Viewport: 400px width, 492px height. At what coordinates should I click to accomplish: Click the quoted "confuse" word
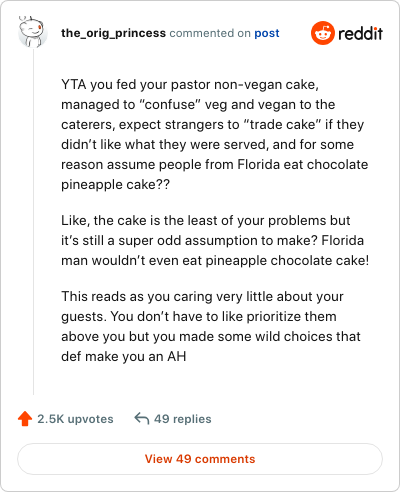[x=170, y=104]
